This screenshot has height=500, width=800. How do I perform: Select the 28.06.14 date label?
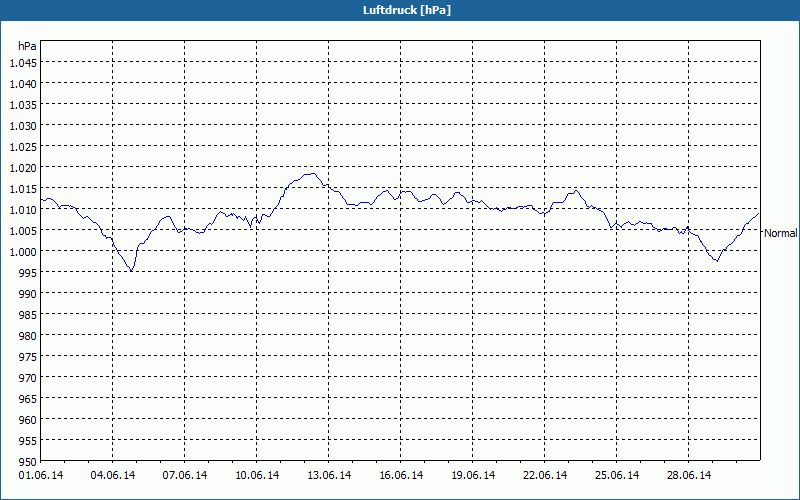point(689,476)
